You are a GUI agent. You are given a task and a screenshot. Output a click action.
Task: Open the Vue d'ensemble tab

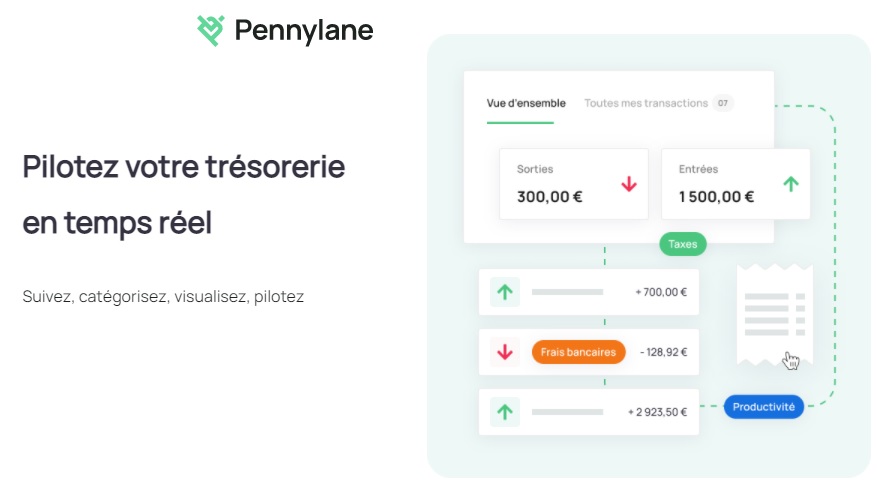pyautogui.click(x=526, y=103)
